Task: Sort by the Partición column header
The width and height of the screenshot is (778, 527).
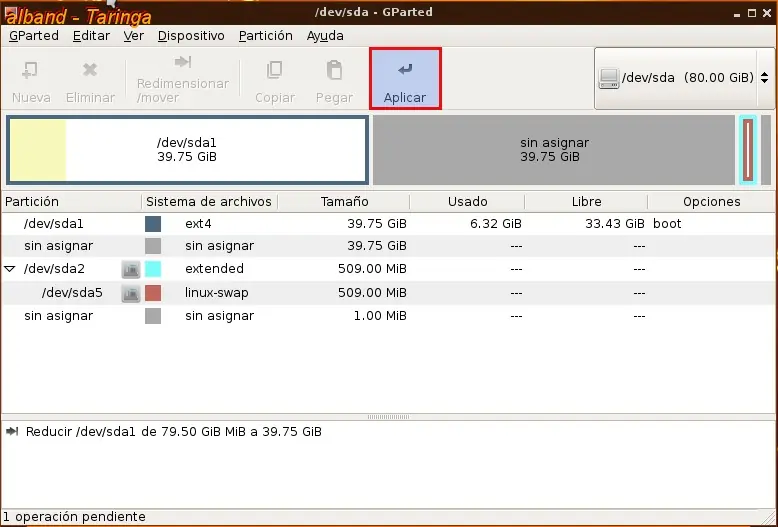Action: [x=71, y=201]
